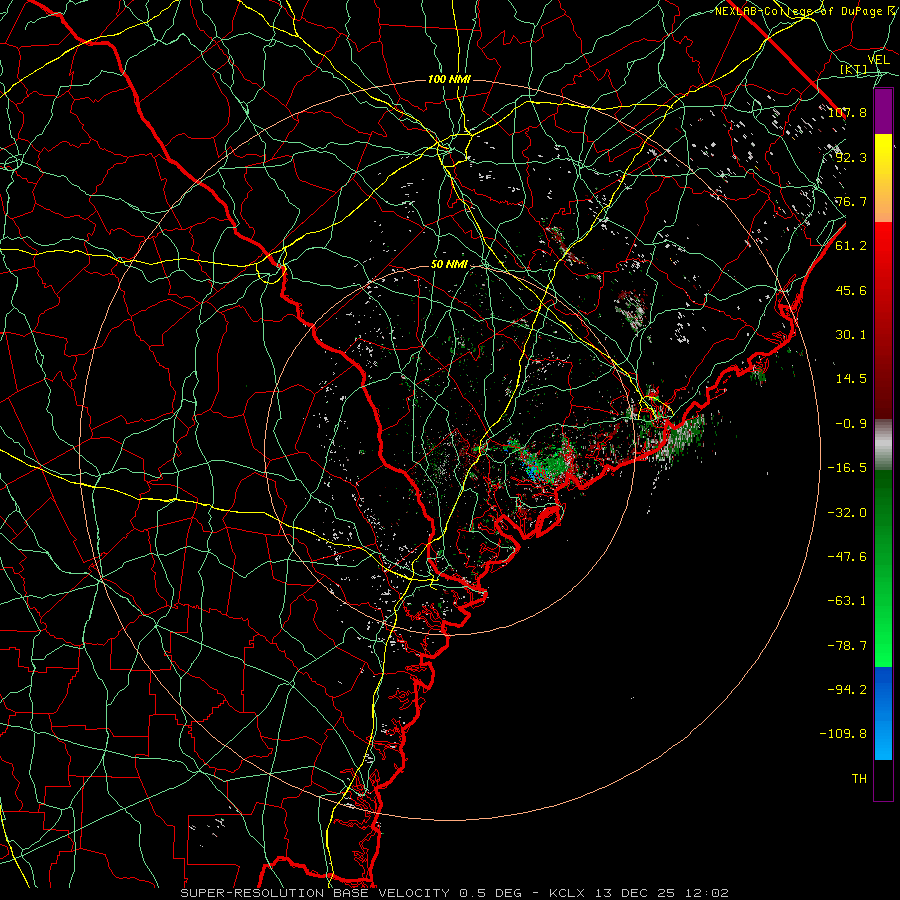Click the 100 NMI range ring label
900x900 pixels.
tap(449, 79)
